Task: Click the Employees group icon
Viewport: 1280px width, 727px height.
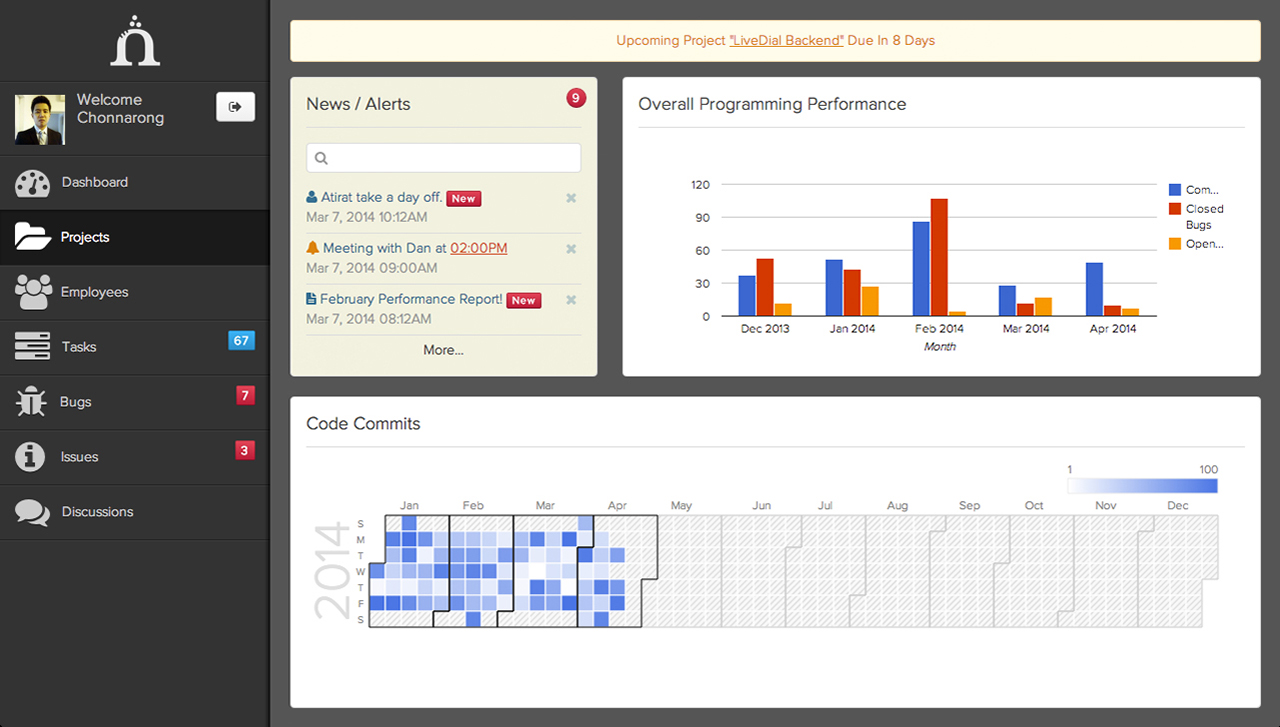Action: pyautogui.click(x=33, y=292)
